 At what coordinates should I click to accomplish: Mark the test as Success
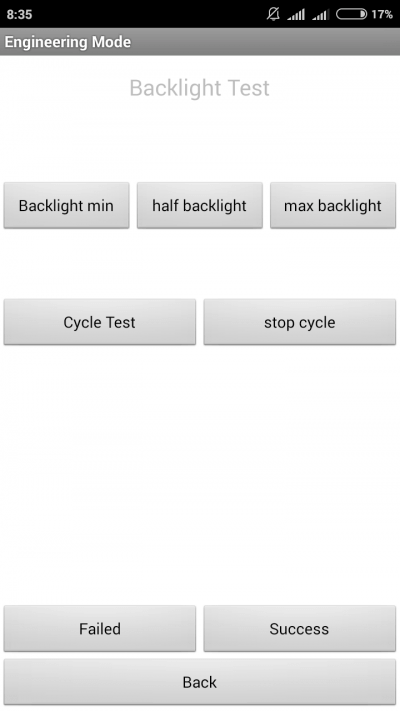(x=300, y=628)
